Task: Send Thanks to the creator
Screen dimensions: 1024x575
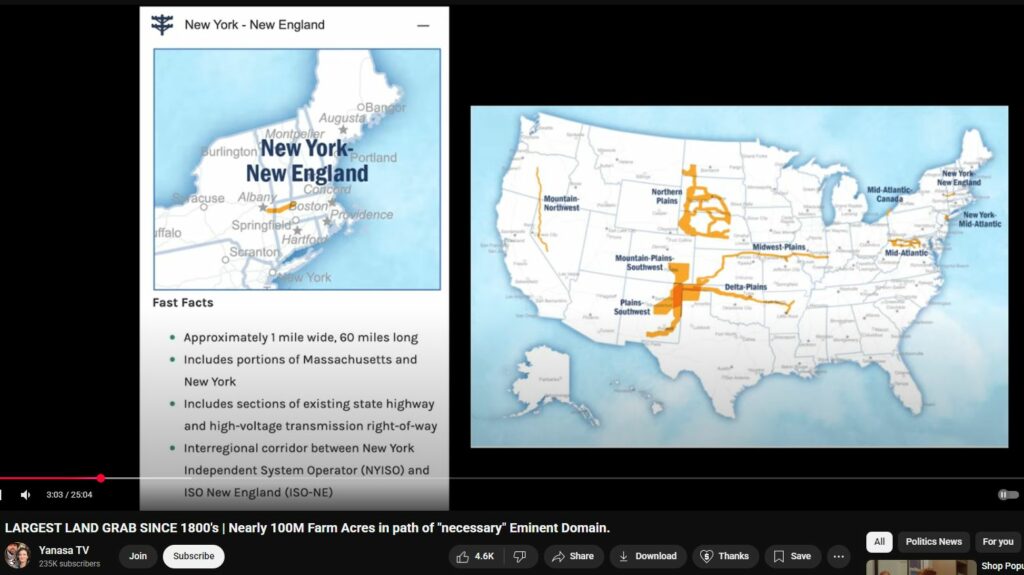Action: pyautogui.click(x=725, y=556)
